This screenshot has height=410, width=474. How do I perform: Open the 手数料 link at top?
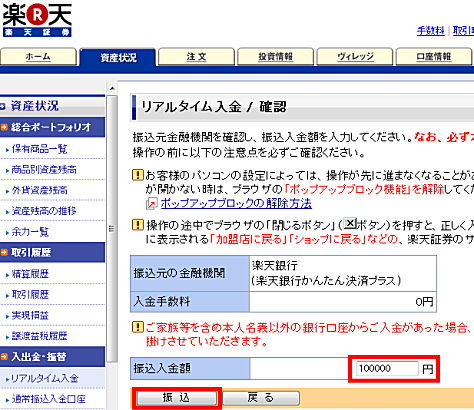430,31
